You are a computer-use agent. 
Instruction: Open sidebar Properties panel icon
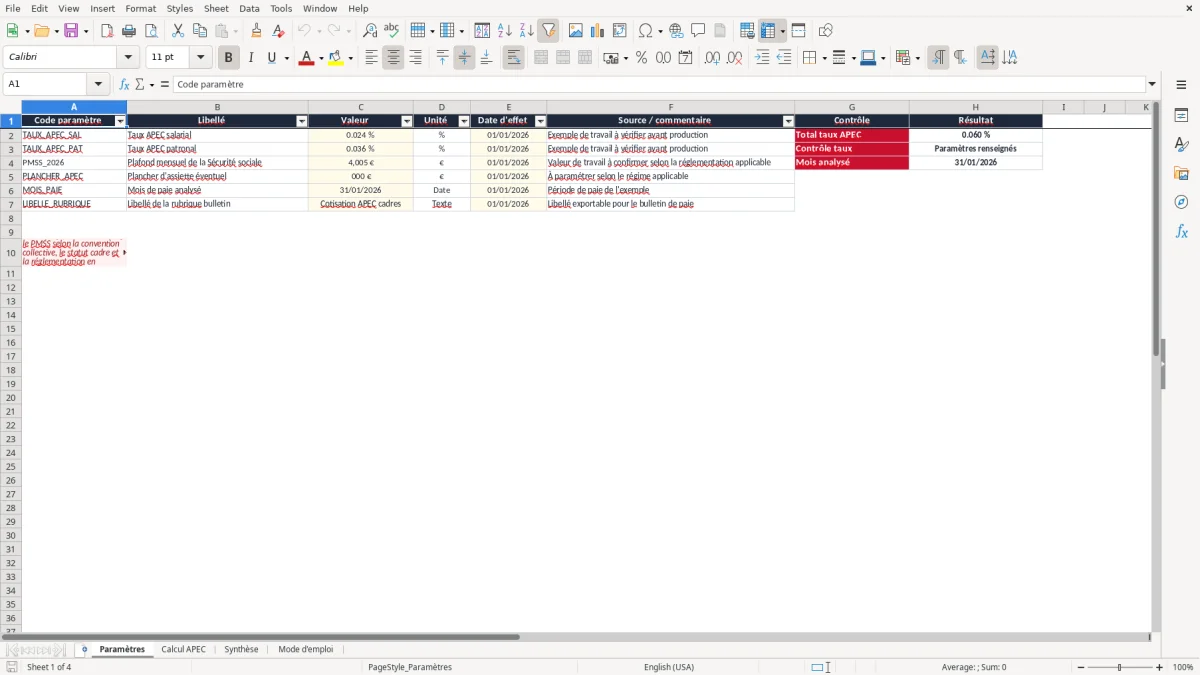tap(1181, 116)
